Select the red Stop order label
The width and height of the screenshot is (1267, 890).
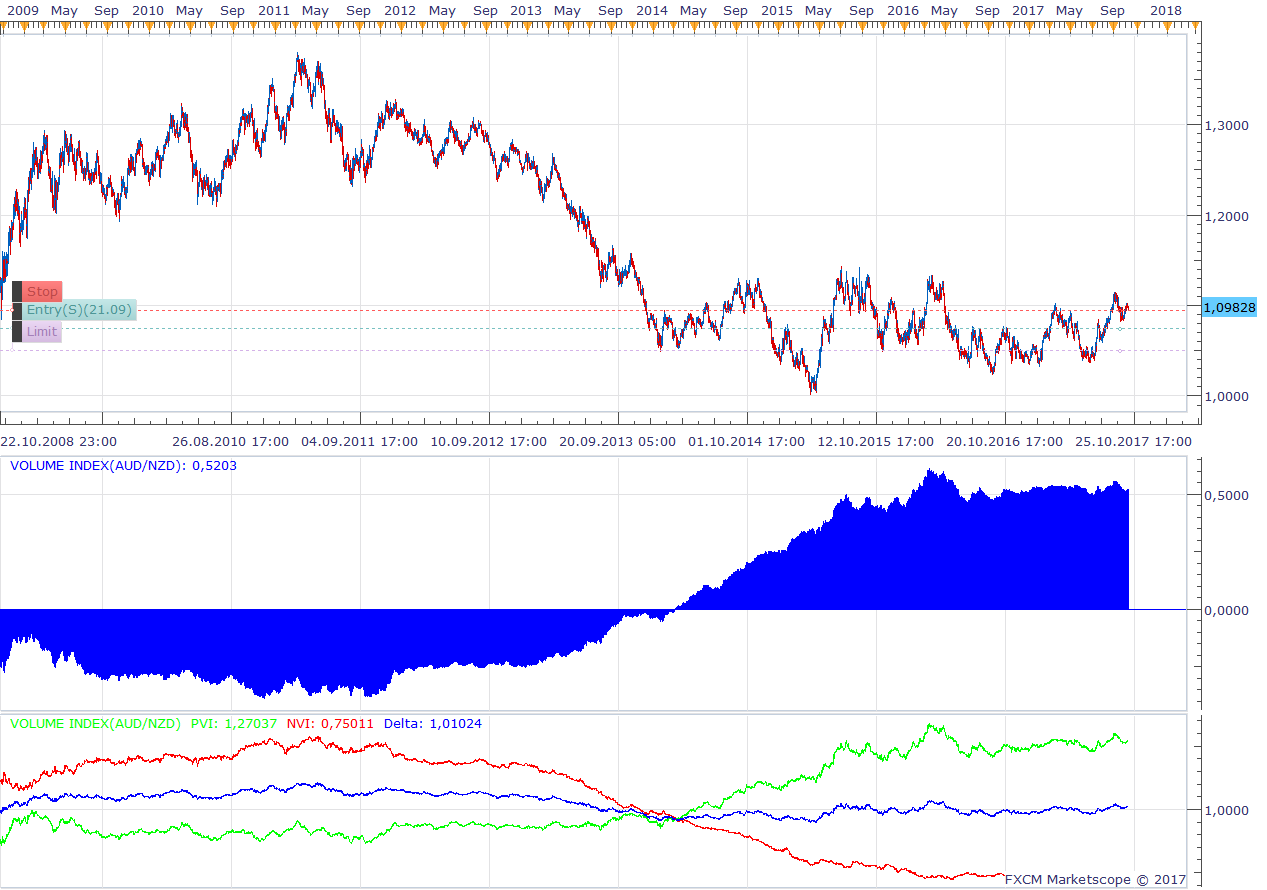[x=42, y=292]
